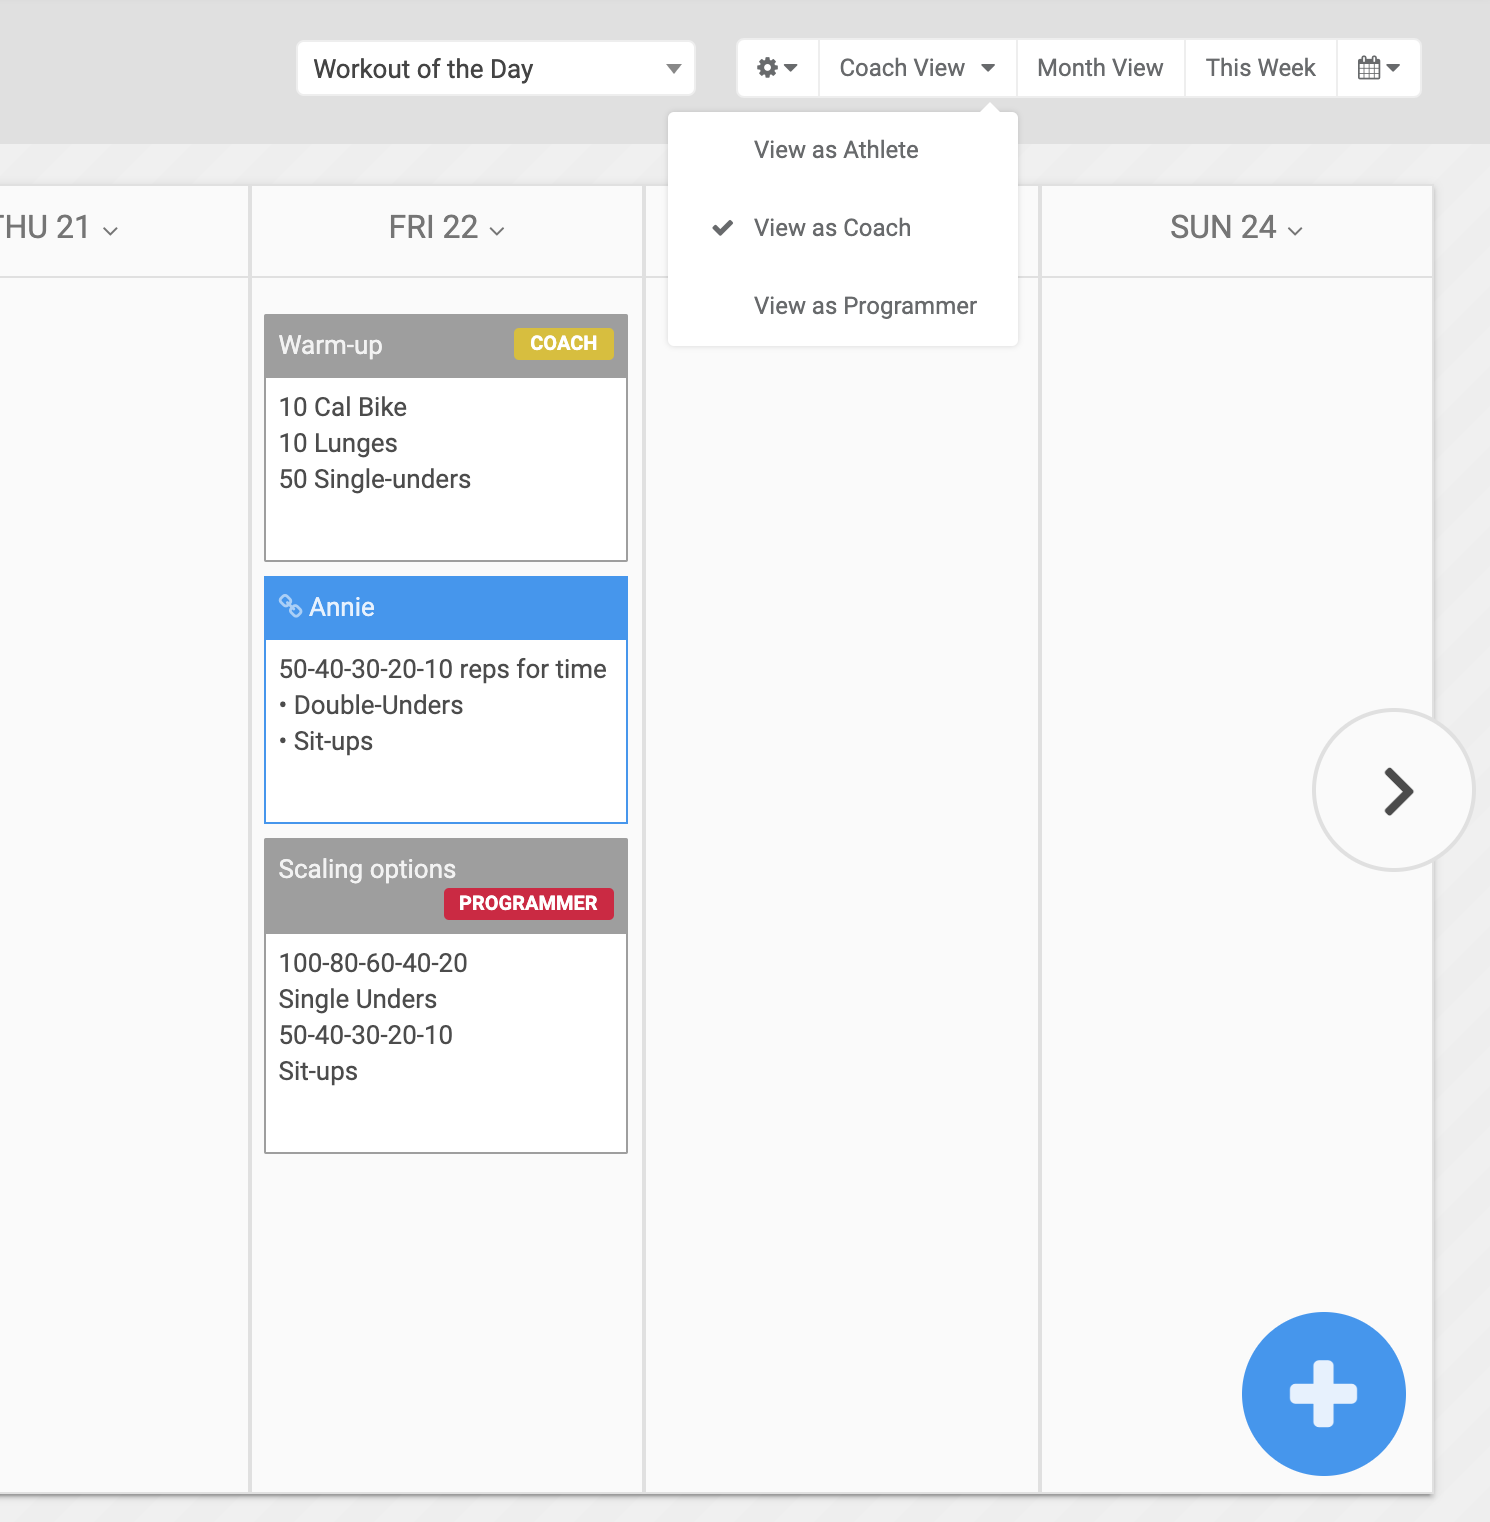Image resolution: width=1490 pixels, height=1522 pixels.
Task: Click the red PROGRAMMER badge
Action: 528,903
